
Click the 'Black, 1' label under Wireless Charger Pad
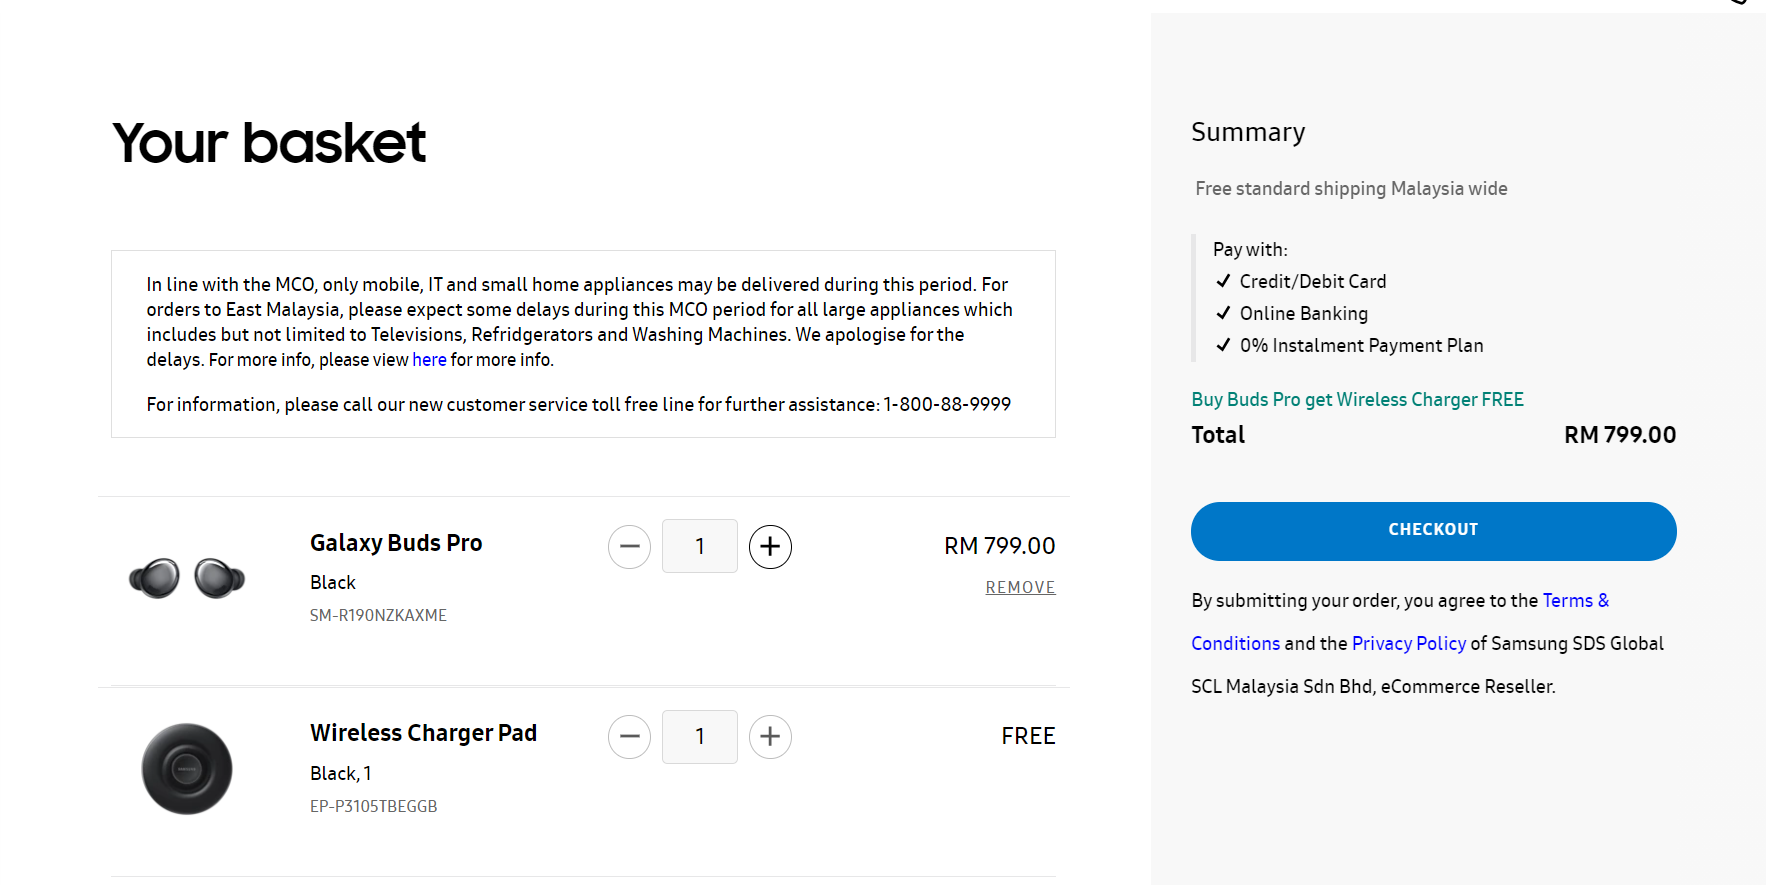(x=341, y=774)
